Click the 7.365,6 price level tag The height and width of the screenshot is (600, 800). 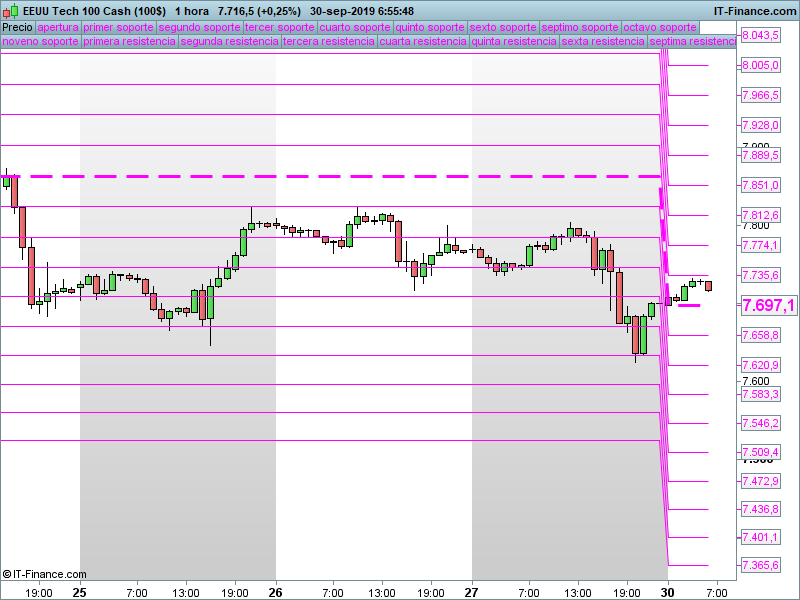pos(760,565)
